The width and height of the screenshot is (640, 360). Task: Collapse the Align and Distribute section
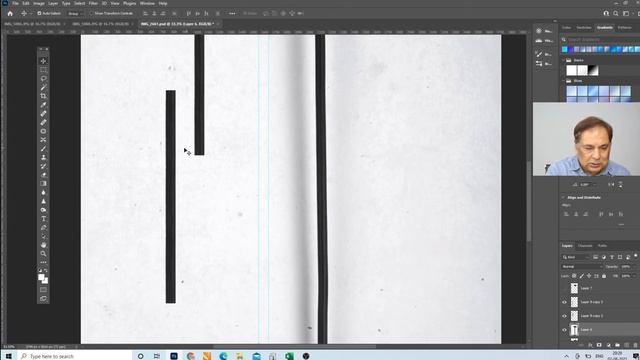coord(563,198)
